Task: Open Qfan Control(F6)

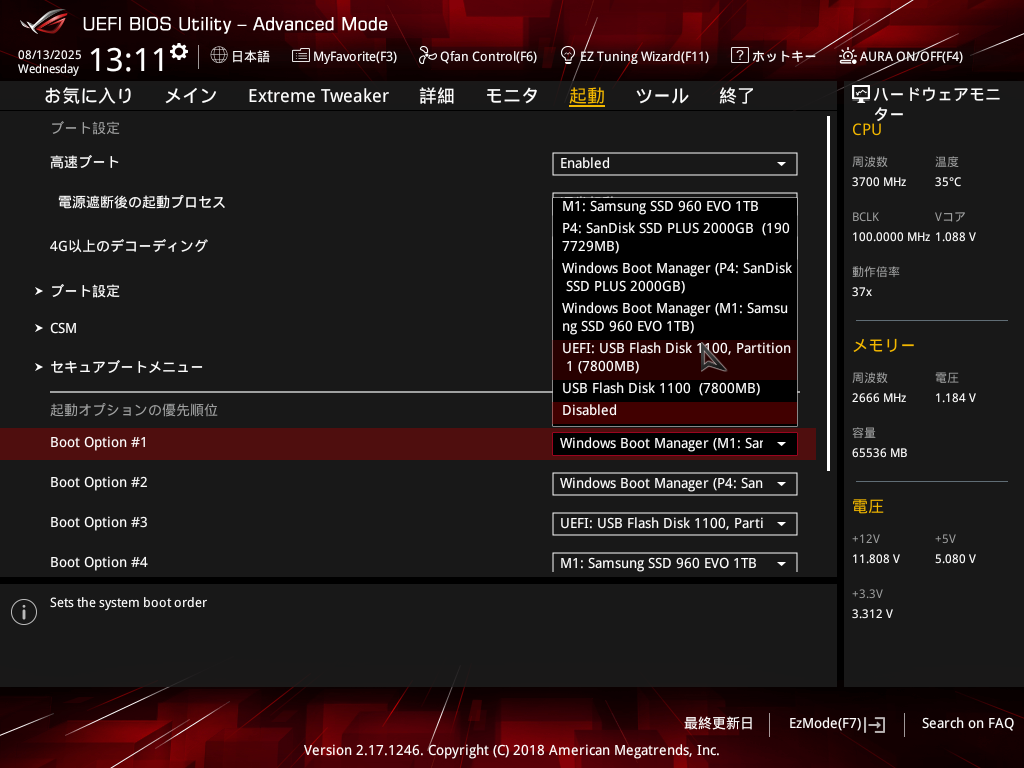Action: 478,56
